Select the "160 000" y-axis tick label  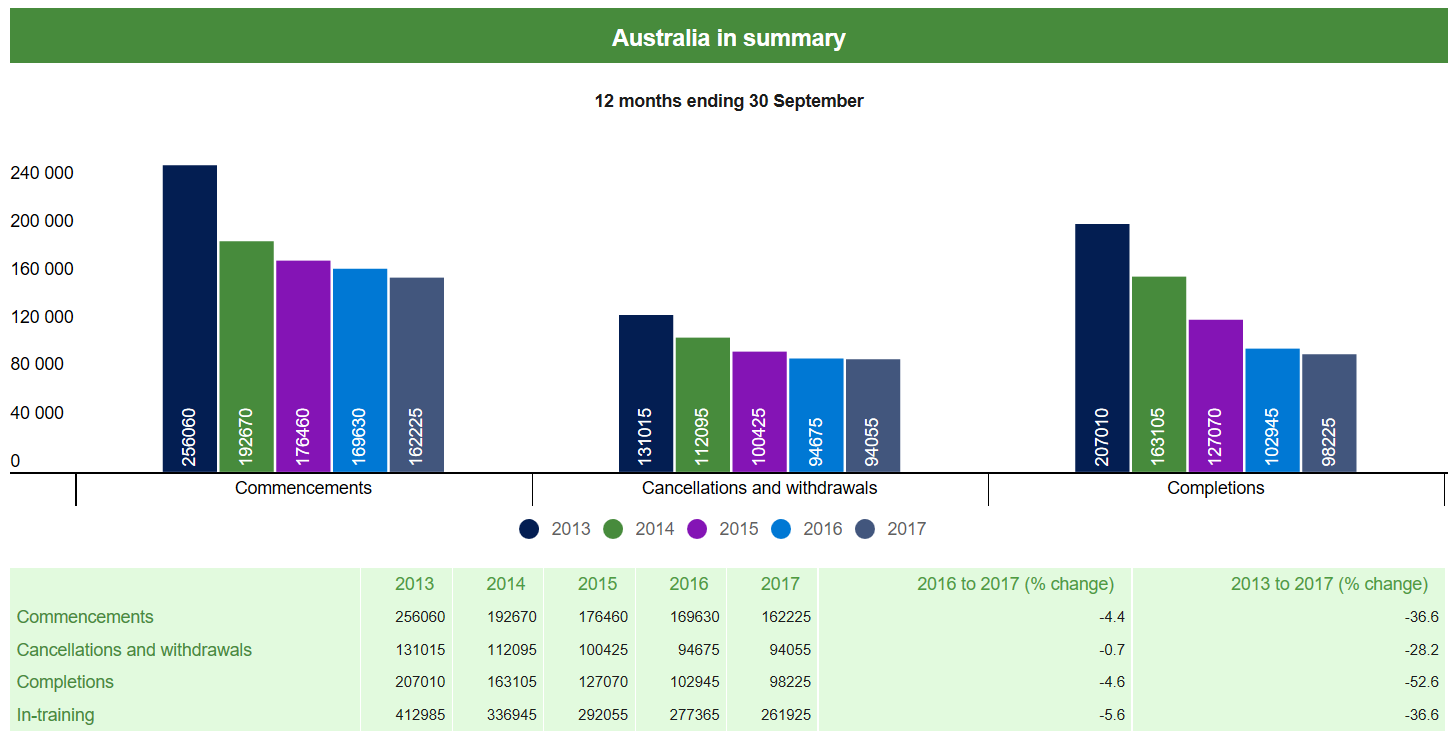tap(42, 269)
